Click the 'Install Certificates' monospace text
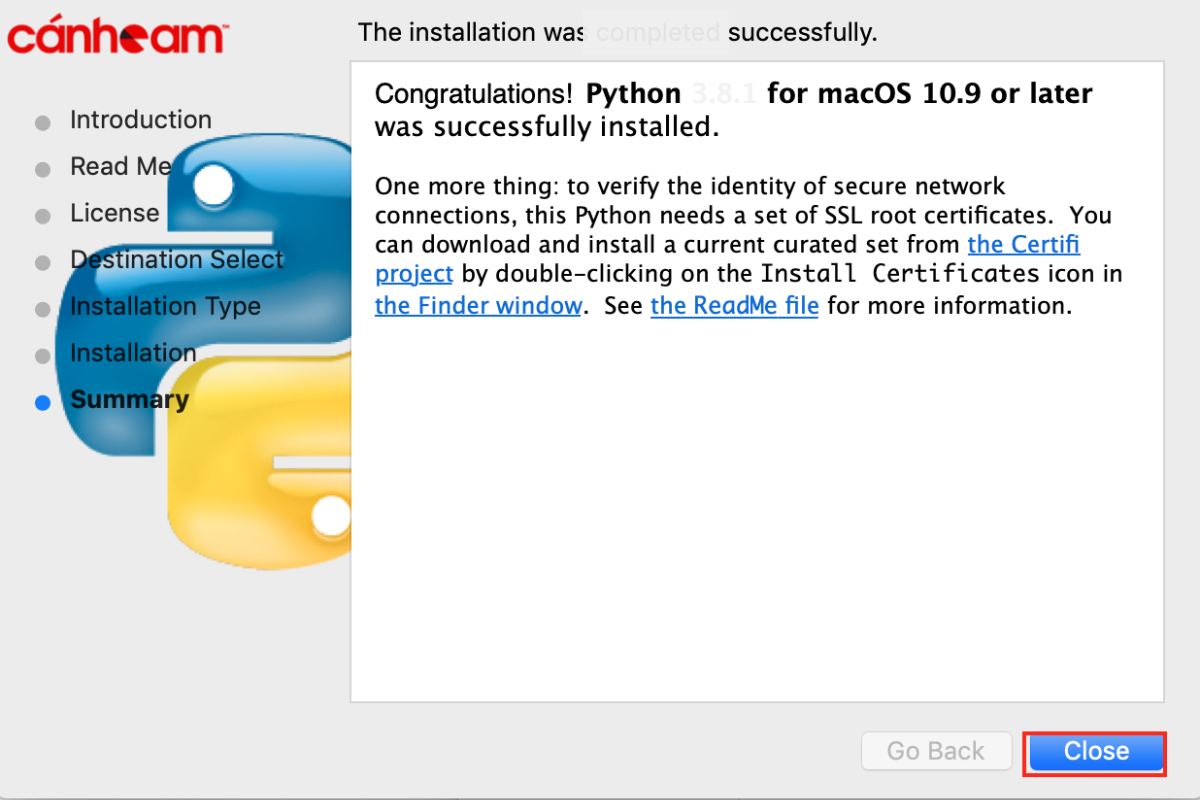 900,273
